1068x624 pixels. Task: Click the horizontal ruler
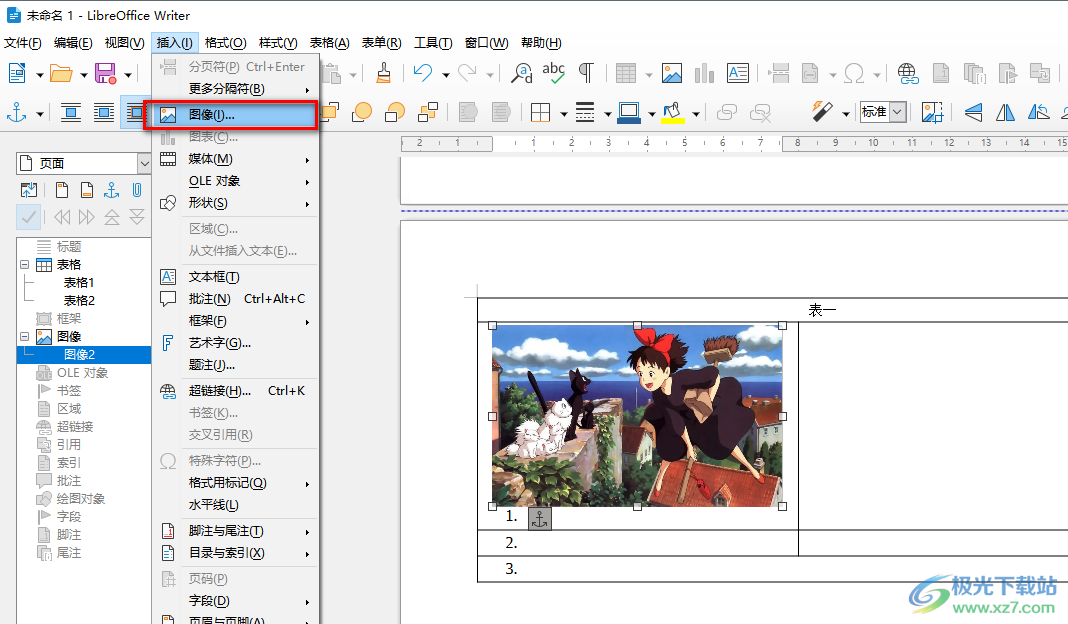coord(734,143)
